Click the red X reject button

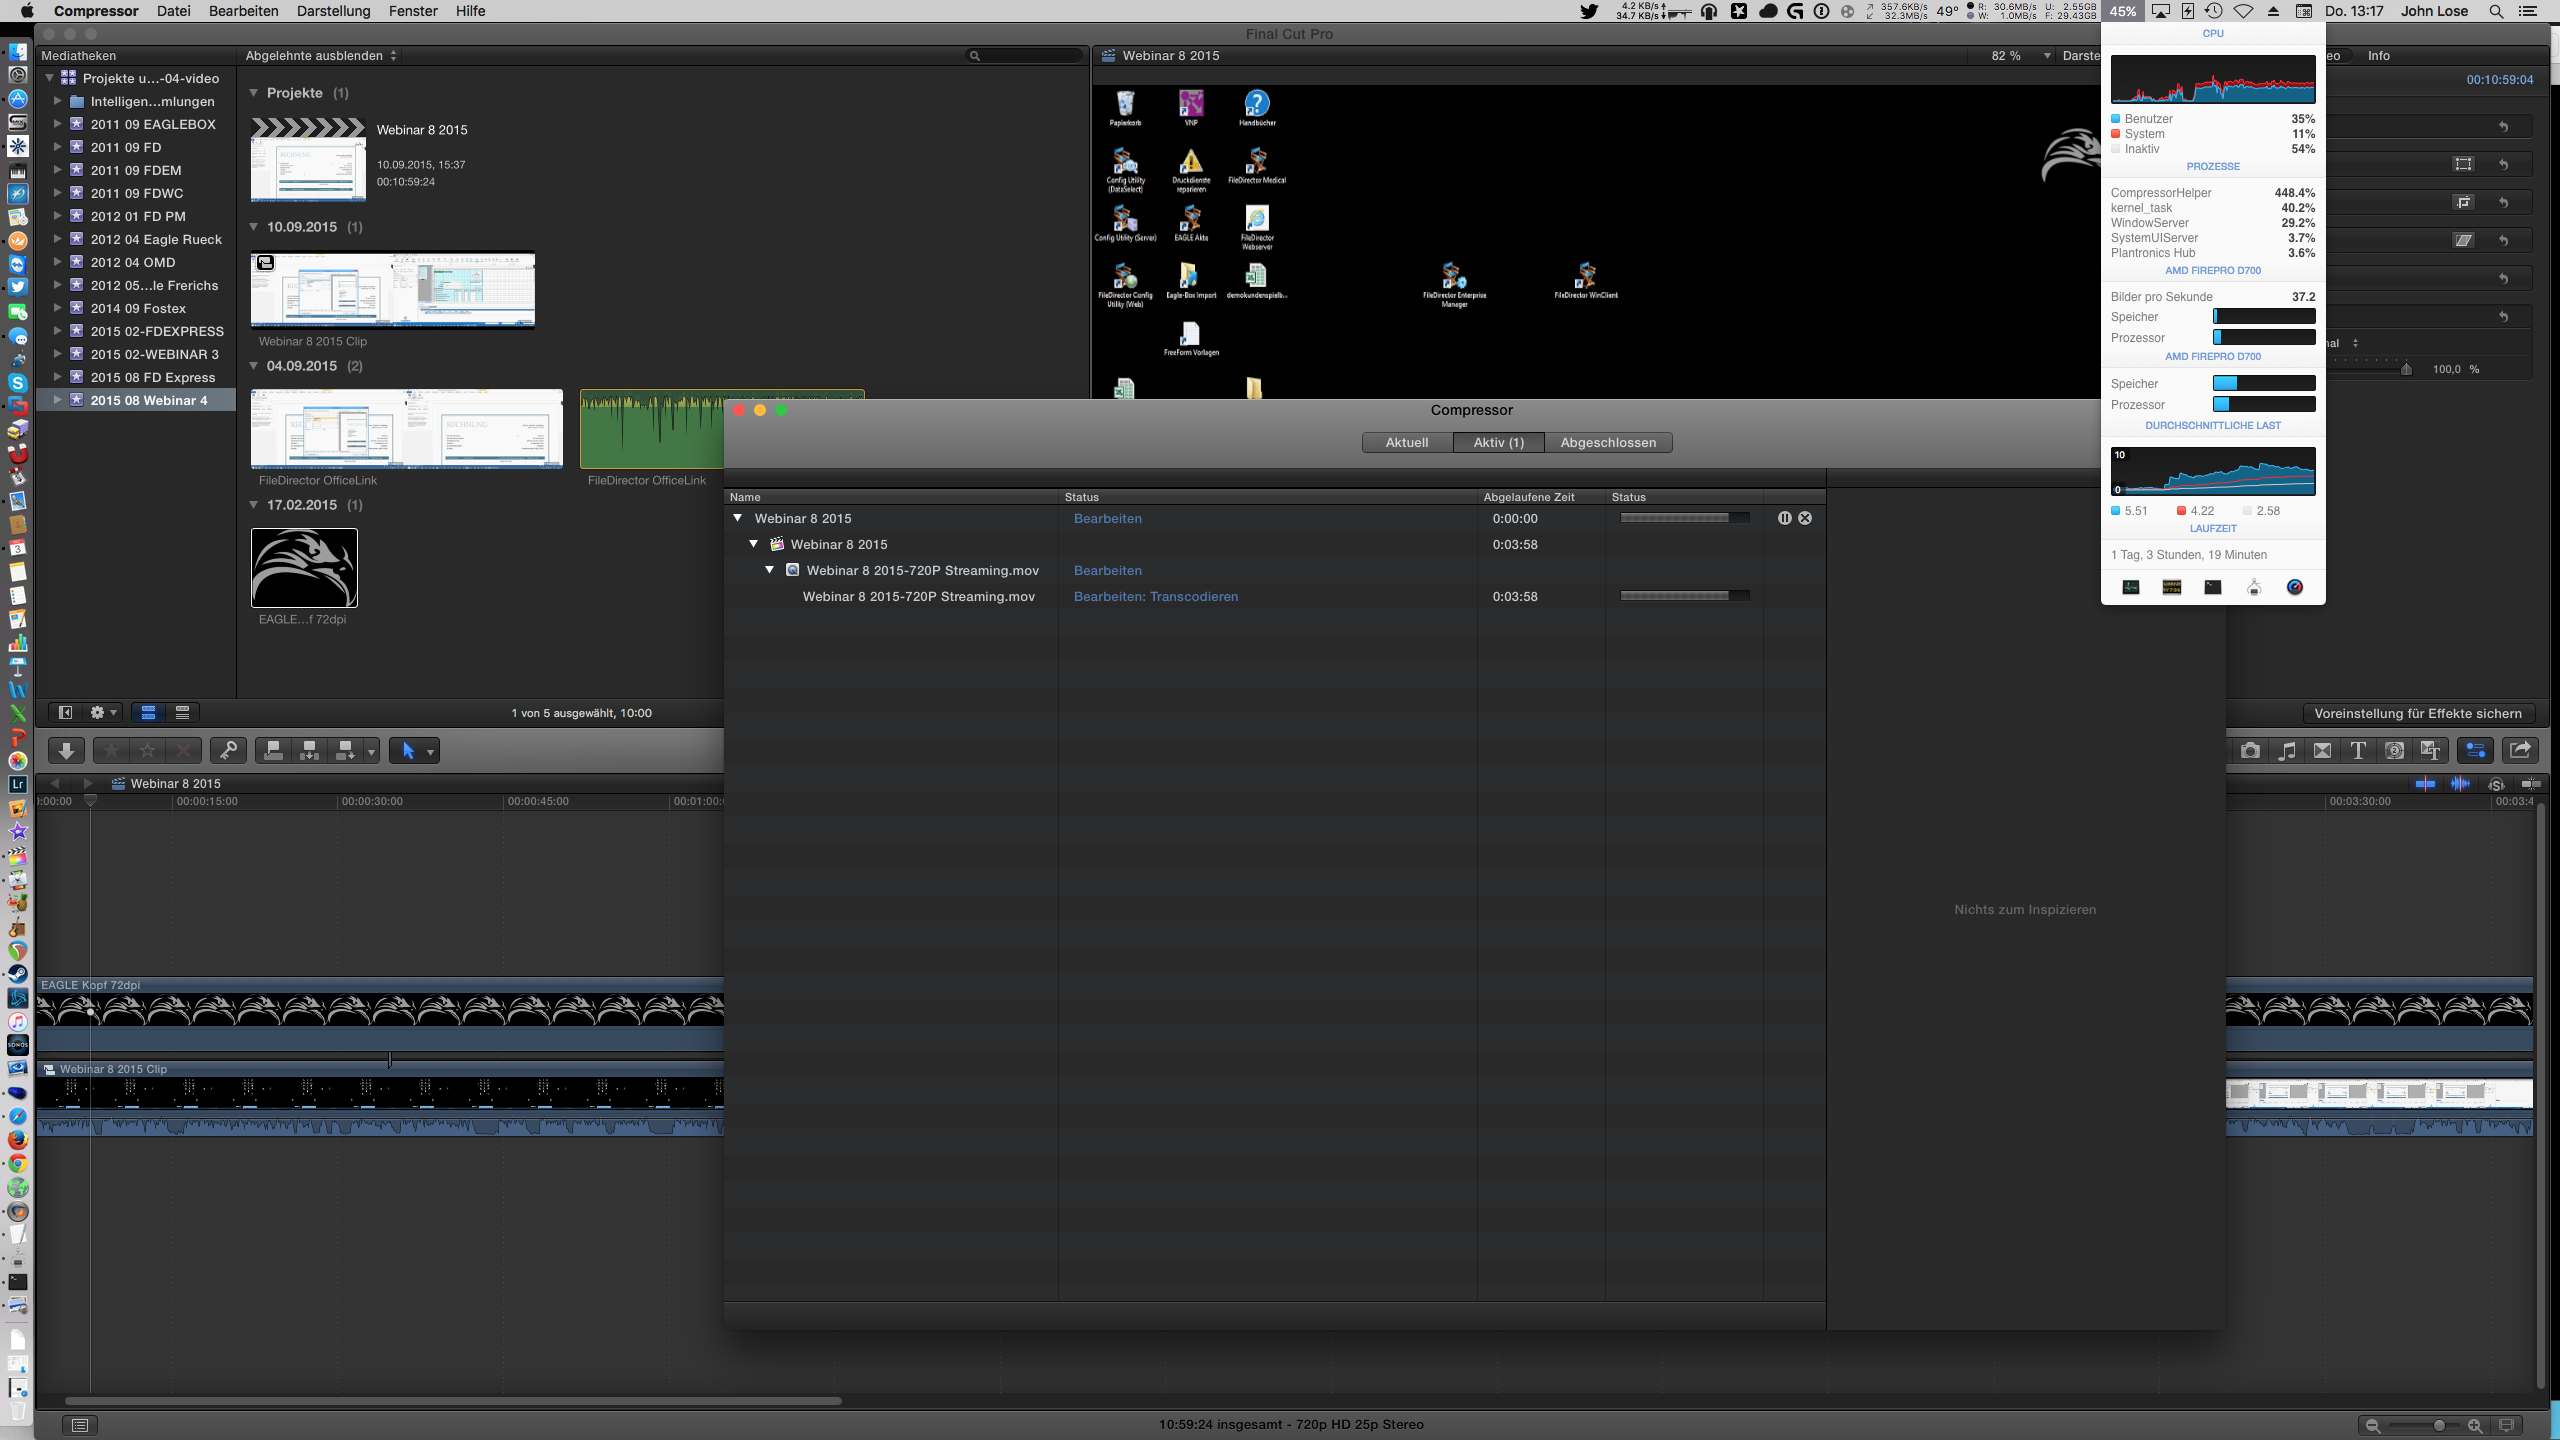(x=183, y=750)
